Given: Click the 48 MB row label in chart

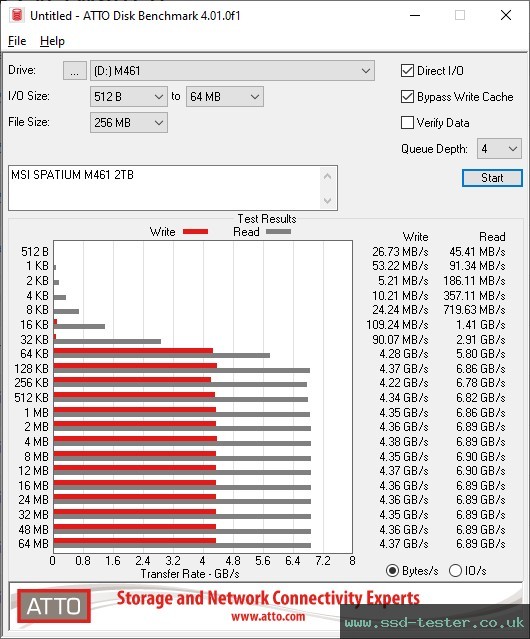Looking at the screenshot, I should [x=33, y=530].
